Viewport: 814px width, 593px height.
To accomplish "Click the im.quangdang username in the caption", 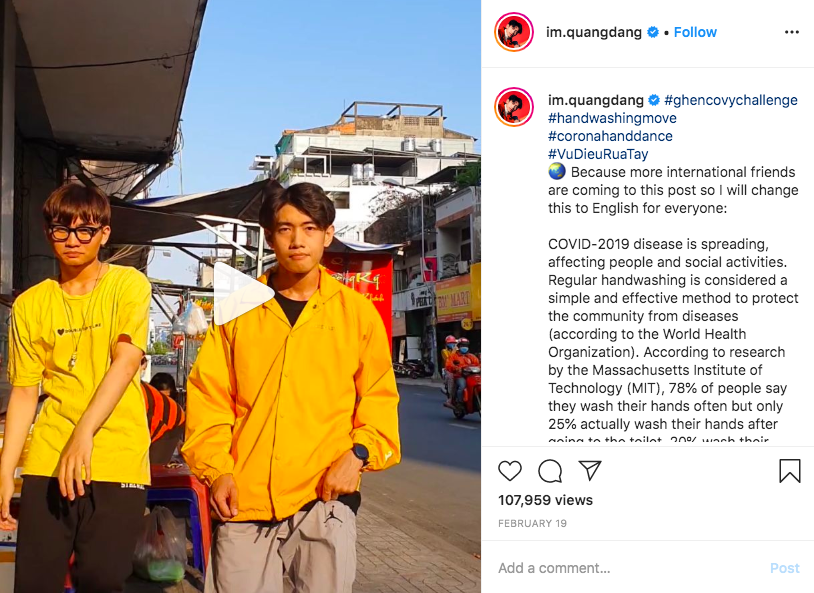I will (x=595, y=100).
